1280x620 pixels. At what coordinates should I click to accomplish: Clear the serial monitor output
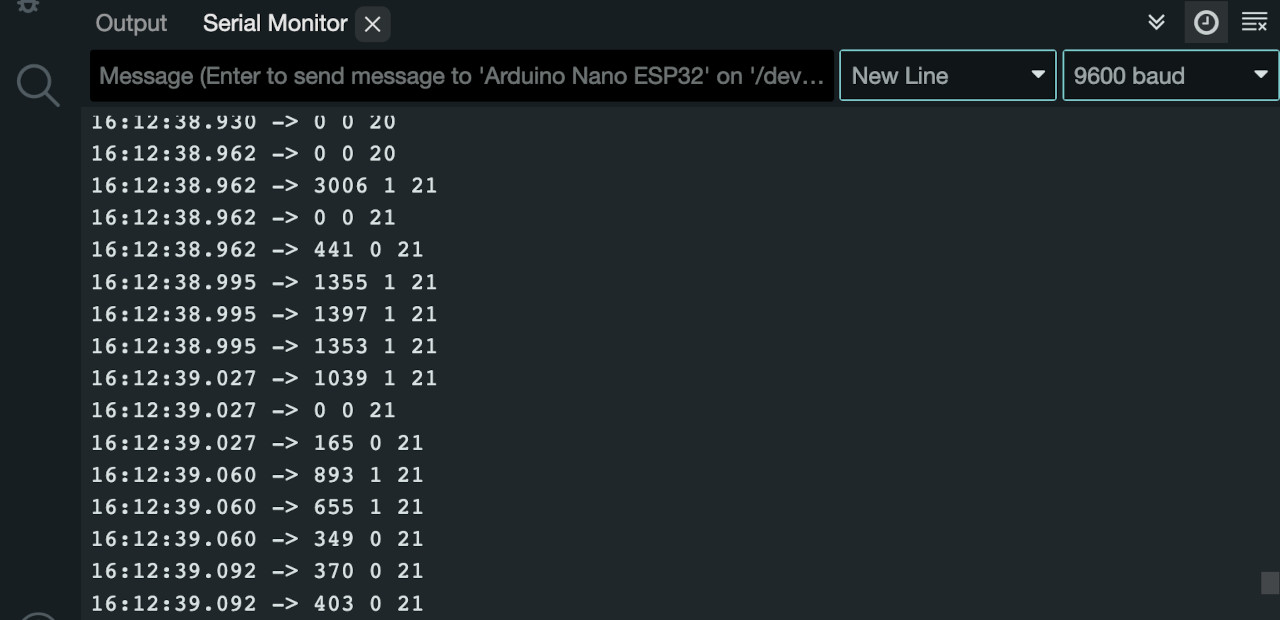(x=1254, y=23)
